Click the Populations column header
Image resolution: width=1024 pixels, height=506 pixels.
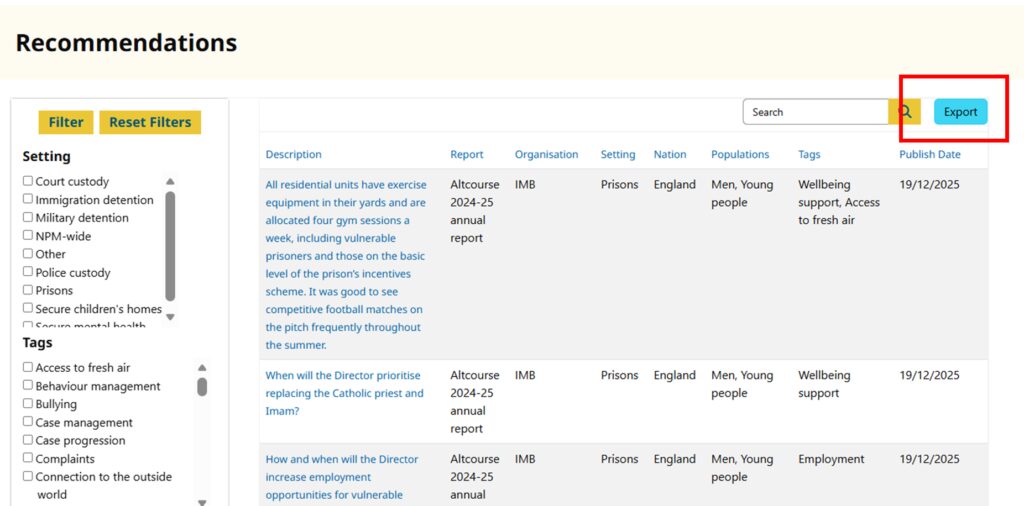tap(740, 155)
